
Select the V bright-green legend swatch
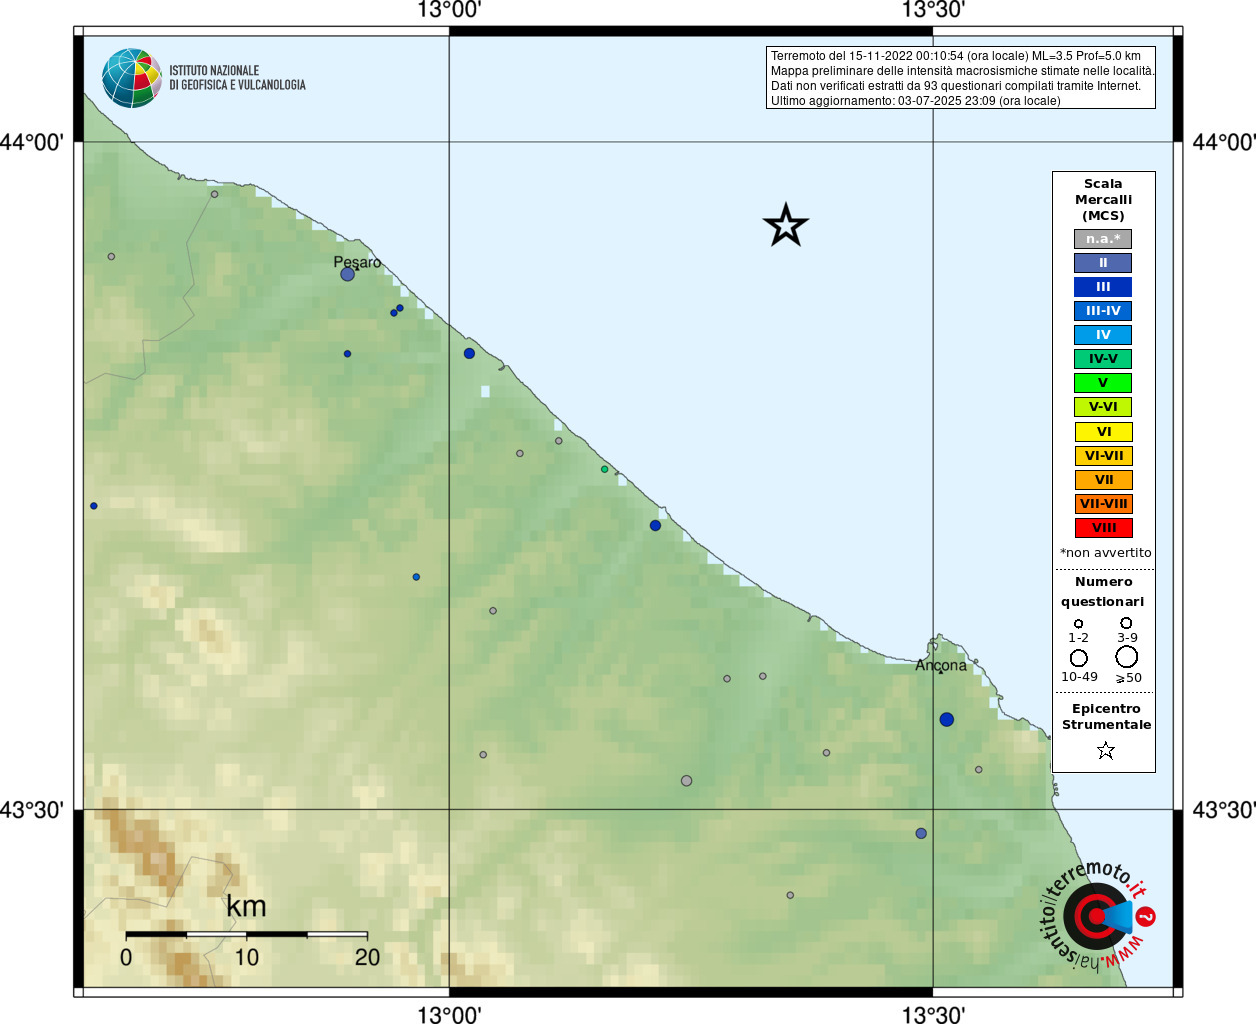pyautogui.click(x=1103, y=383)
